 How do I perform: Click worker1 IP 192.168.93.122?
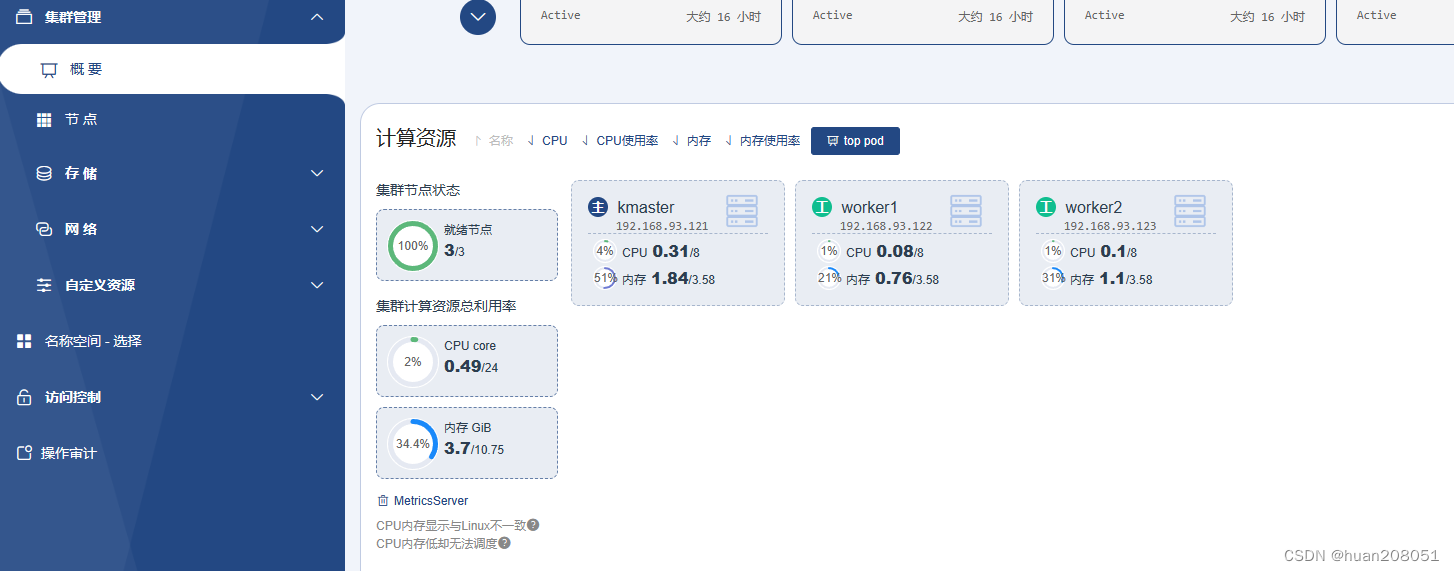point(886,226)
